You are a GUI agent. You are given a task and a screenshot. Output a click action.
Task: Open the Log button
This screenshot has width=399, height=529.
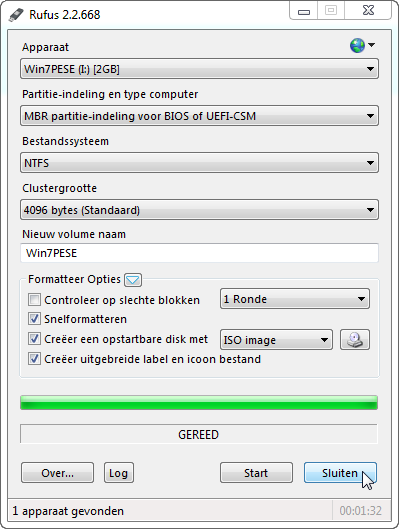coord(119,473)
